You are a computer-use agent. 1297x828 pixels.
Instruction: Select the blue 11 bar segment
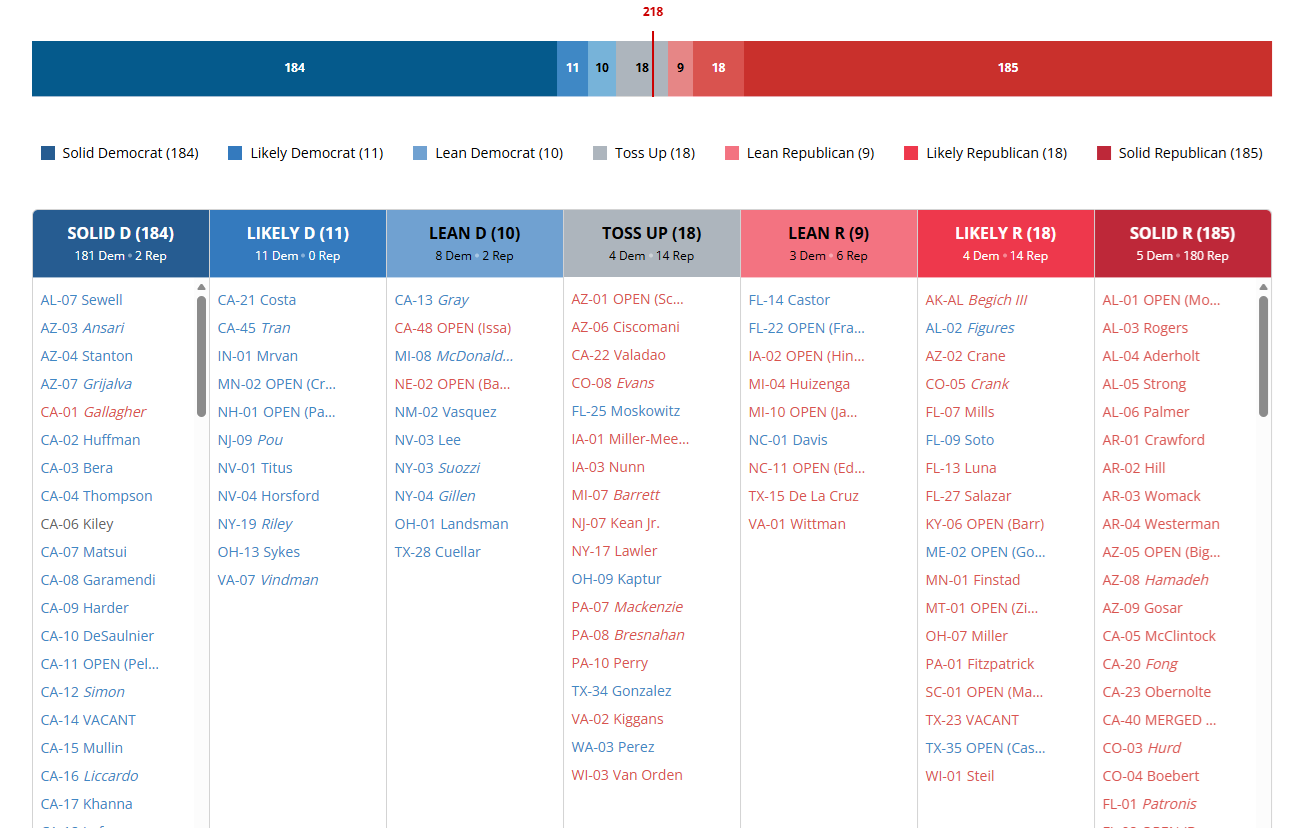click(x=572, y=68)
